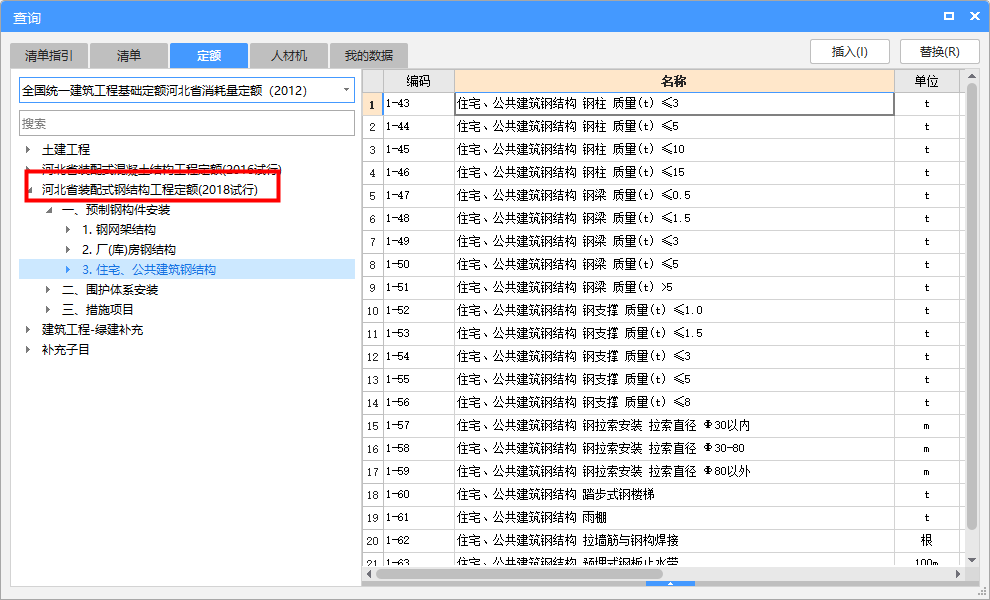Click unit cell 根 in row 20
Screen dimensions: 990x600
(927, 540)
